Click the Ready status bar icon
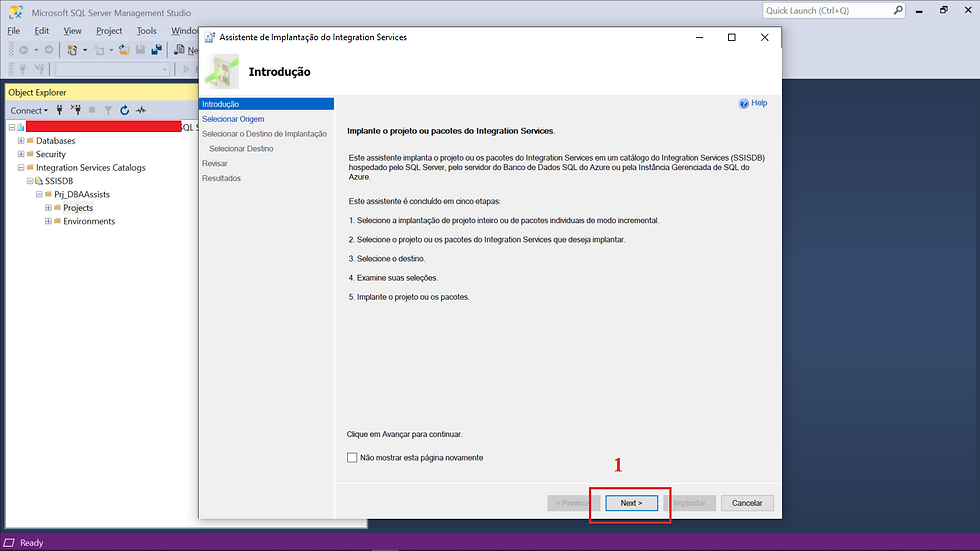Image resolution: width=980 pixels, height=551 pixels. (9, 543)
